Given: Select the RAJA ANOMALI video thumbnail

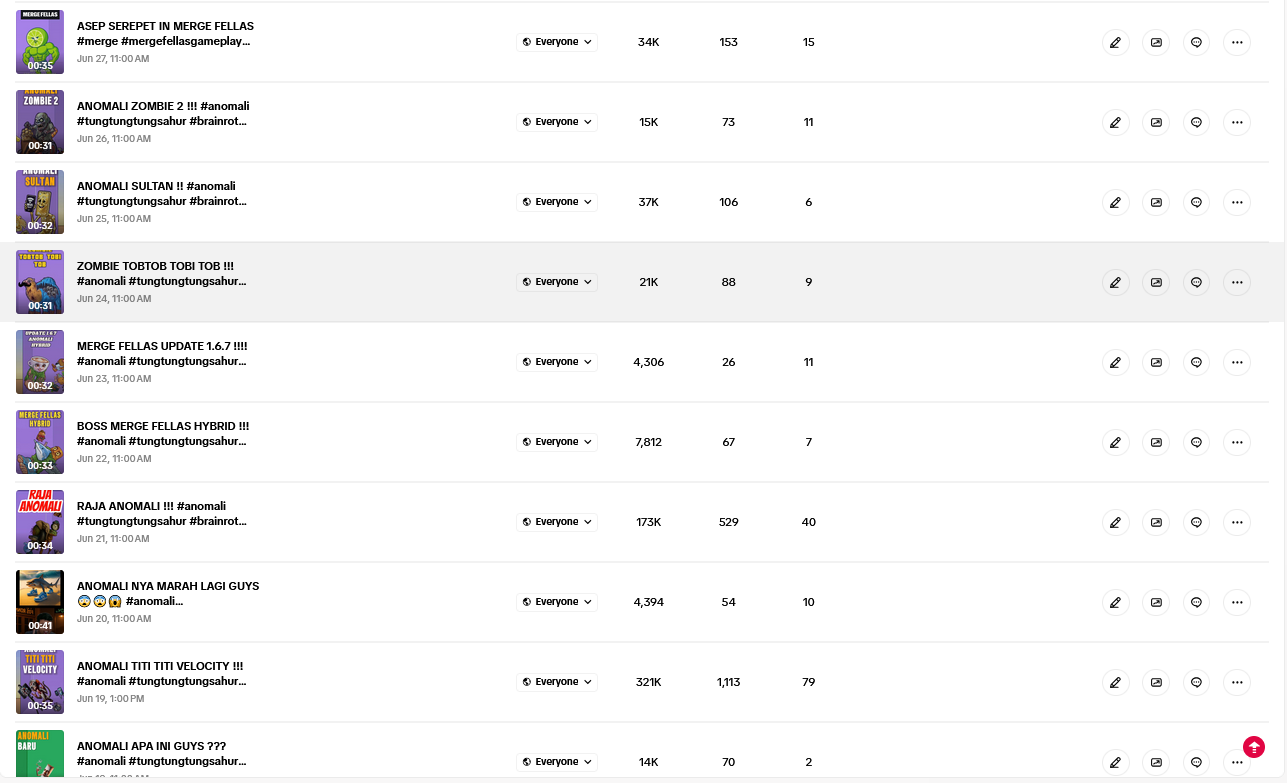Looking at the screenshot, I should tap(40, 522).
